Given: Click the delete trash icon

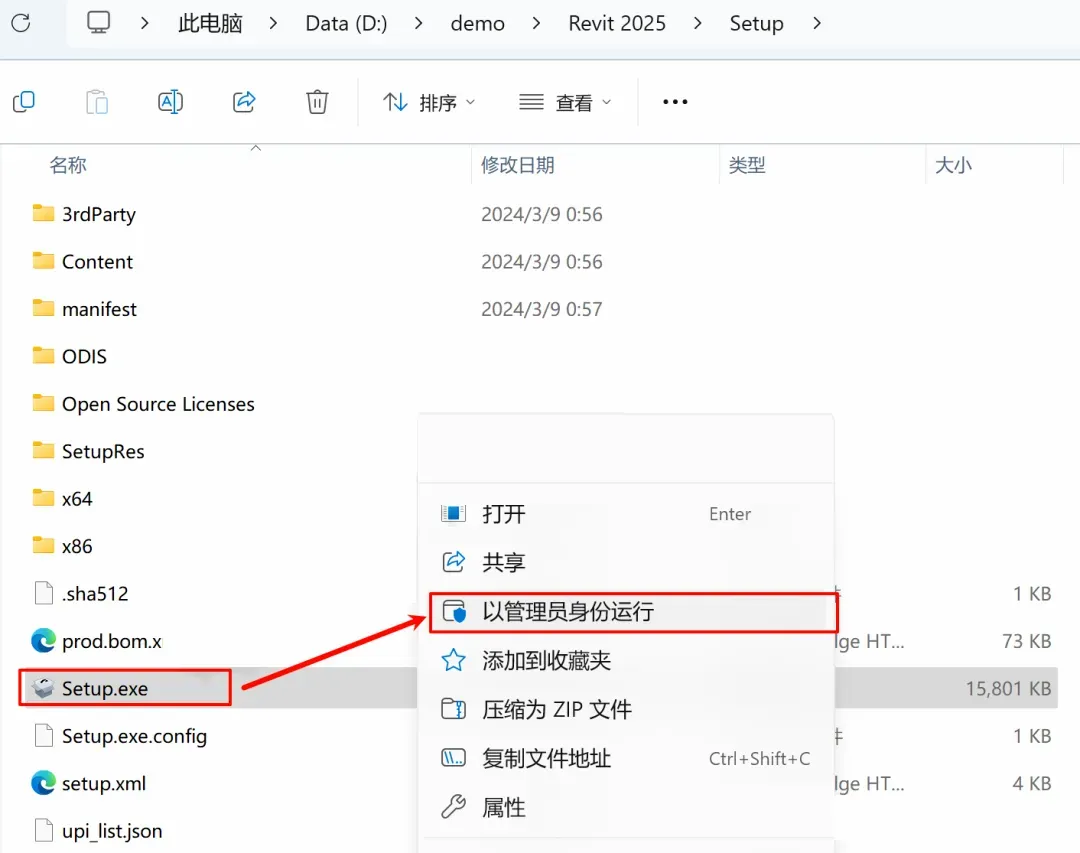Looking at the screenshot, I should [317, 102].
